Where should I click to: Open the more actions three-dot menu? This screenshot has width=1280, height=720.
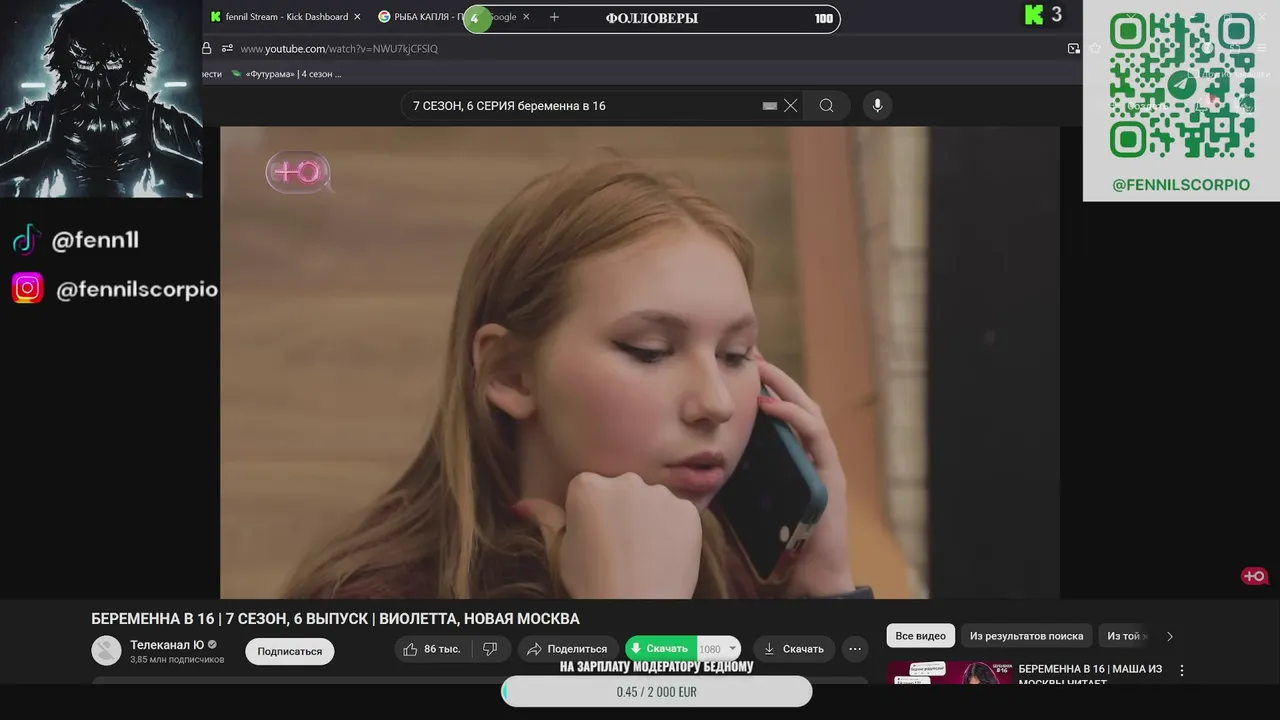[855, 649]
